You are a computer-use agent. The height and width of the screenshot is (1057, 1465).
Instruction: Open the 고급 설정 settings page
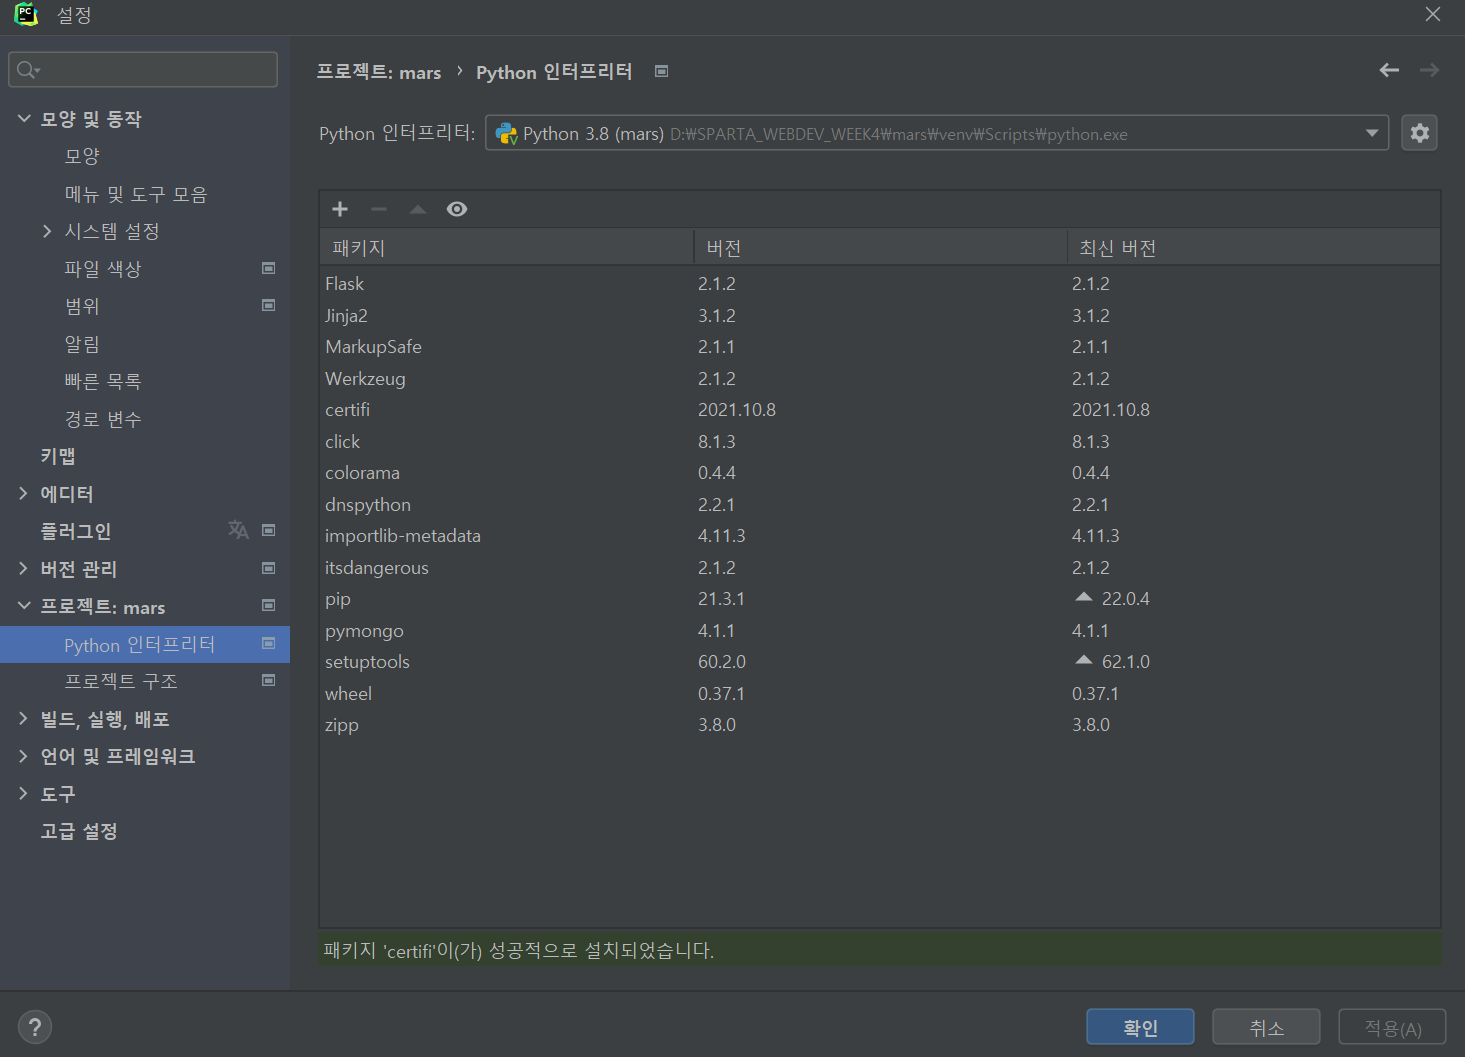tap(79, 831)
